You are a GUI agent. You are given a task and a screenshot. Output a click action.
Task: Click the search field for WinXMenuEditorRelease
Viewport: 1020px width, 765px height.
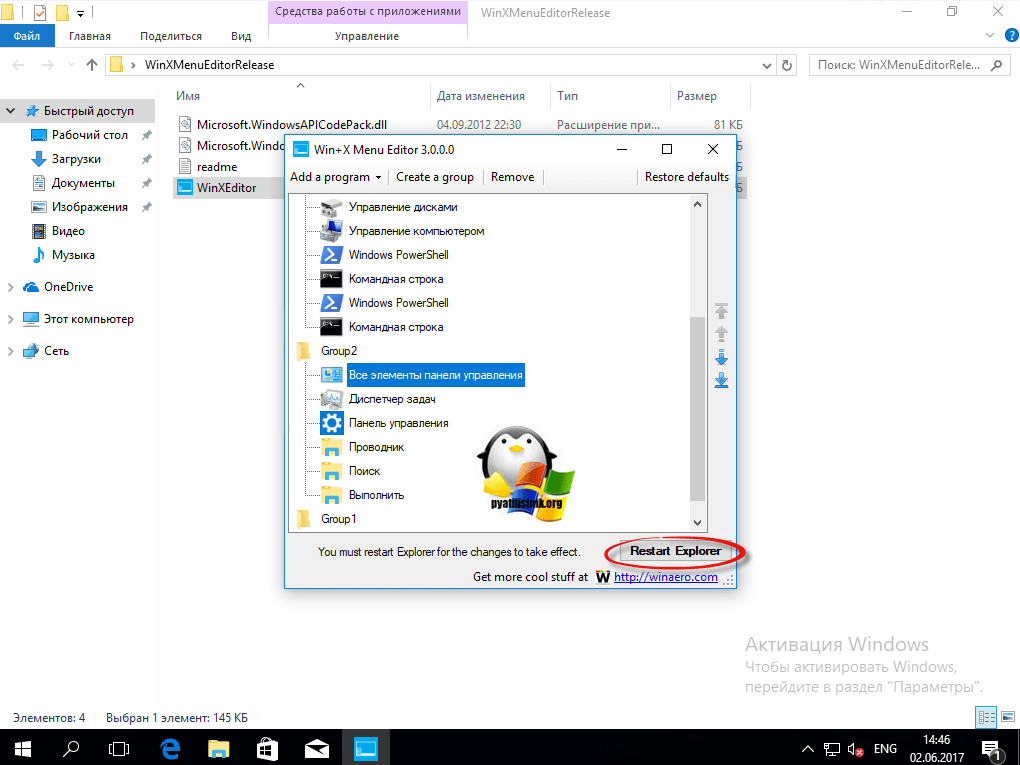point(895,65)
